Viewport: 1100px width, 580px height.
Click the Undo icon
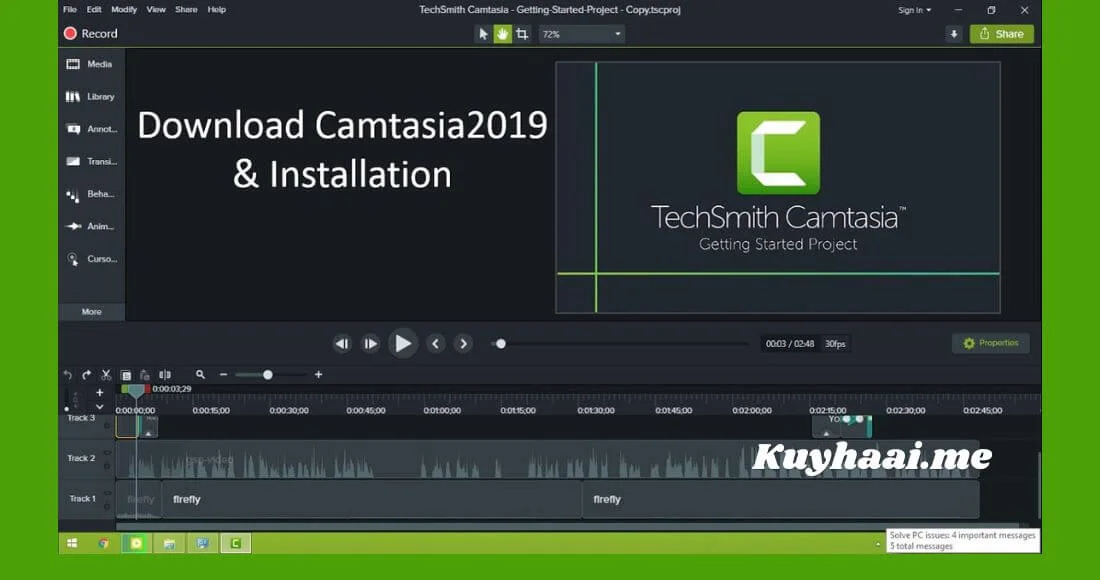coord(67,375)
